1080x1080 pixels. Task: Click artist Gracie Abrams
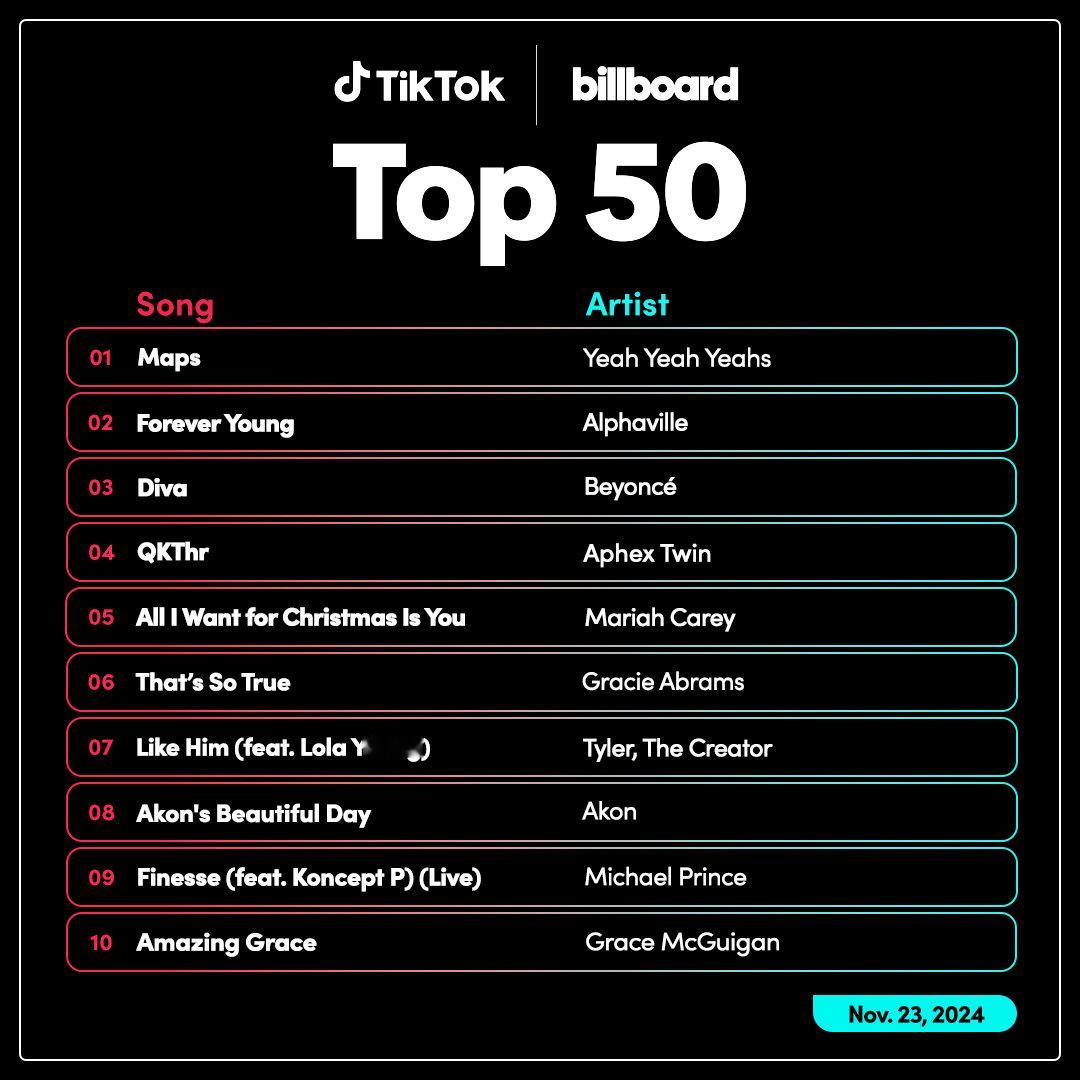point(663,682)
